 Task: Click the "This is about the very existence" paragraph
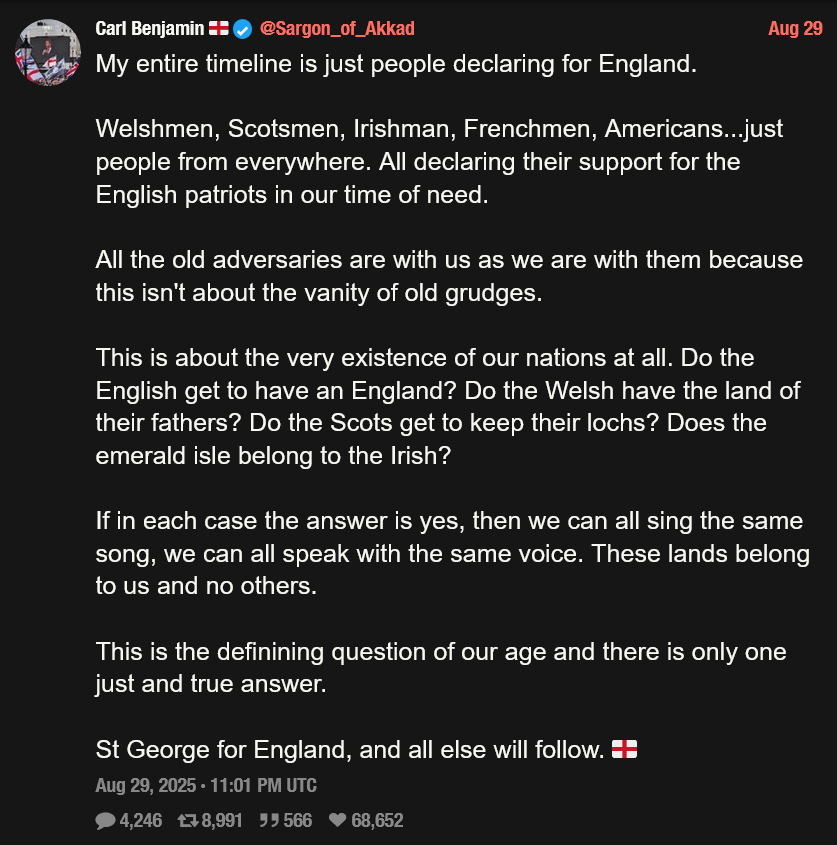pos(448,407)
